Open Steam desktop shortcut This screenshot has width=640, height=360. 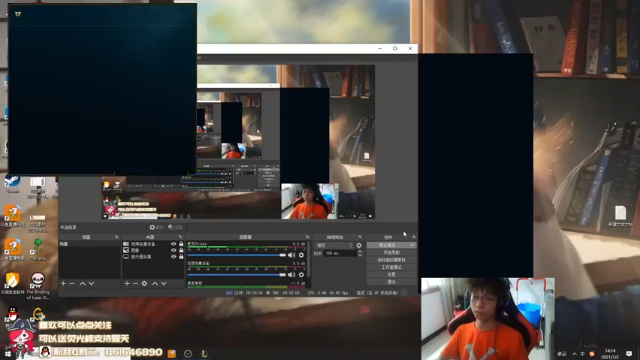(12, 184)
